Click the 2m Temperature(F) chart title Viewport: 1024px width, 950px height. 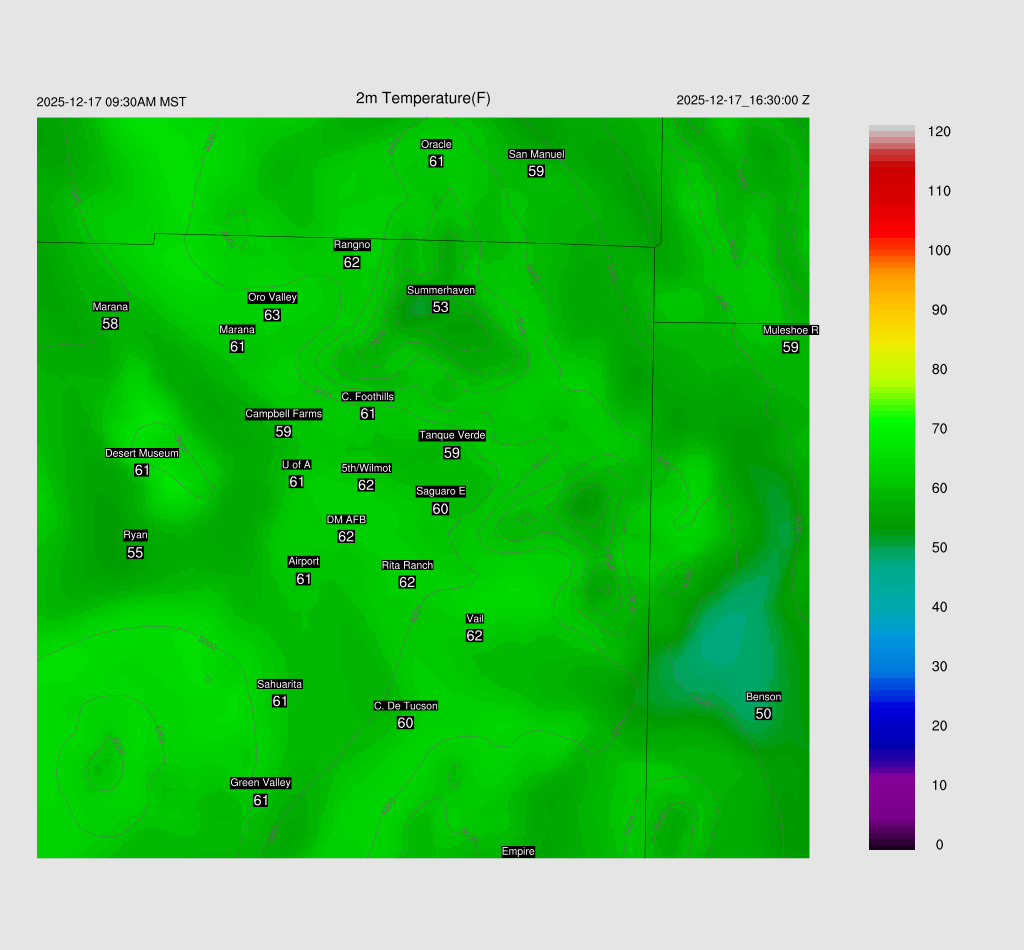pos(423,98)
